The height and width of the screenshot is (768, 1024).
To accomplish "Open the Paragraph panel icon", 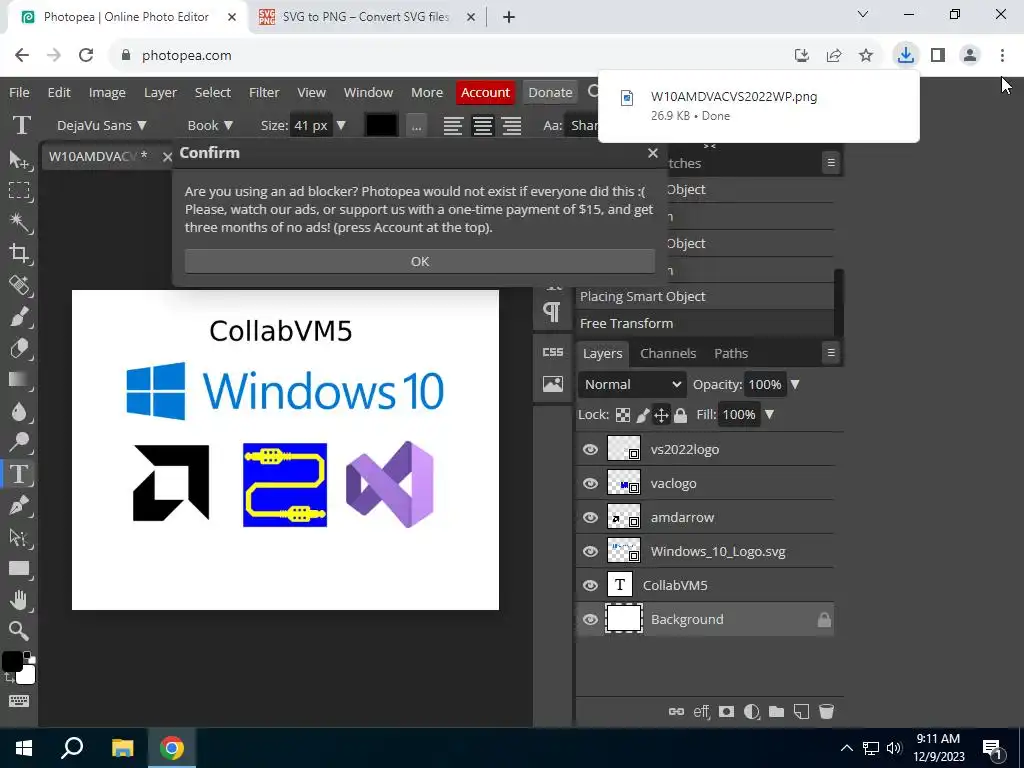I will point(552,312).
